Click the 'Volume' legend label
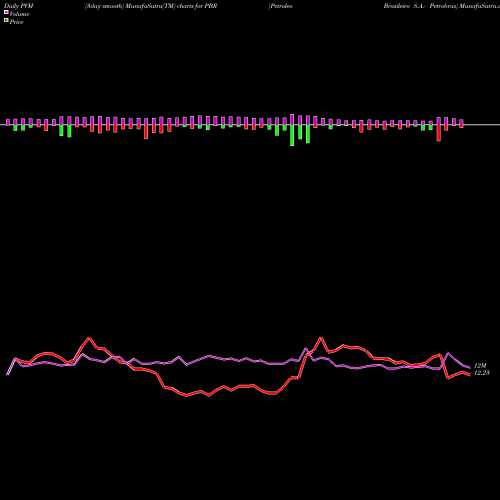The height and width of the screenshot is (500, 500). coord(19,14)
